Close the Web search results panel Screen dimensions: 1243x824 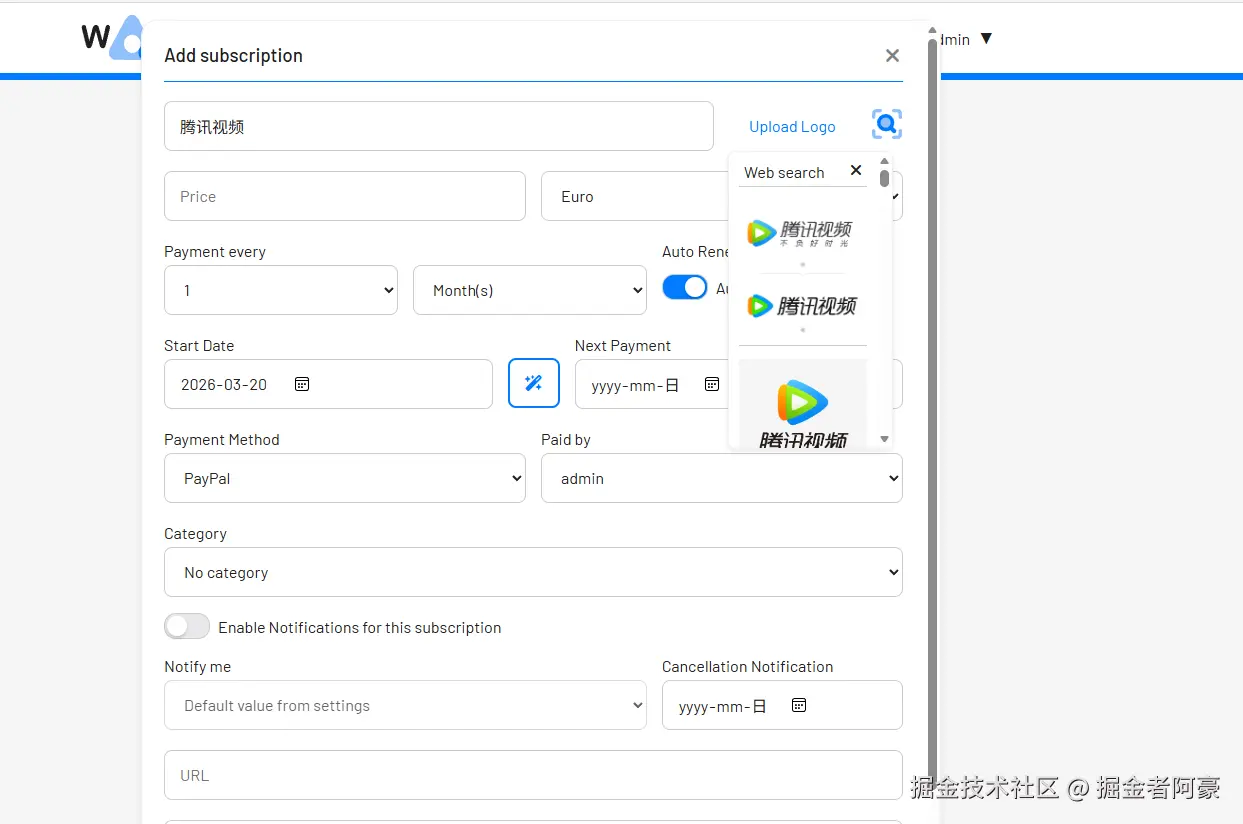tap(856, 170)
